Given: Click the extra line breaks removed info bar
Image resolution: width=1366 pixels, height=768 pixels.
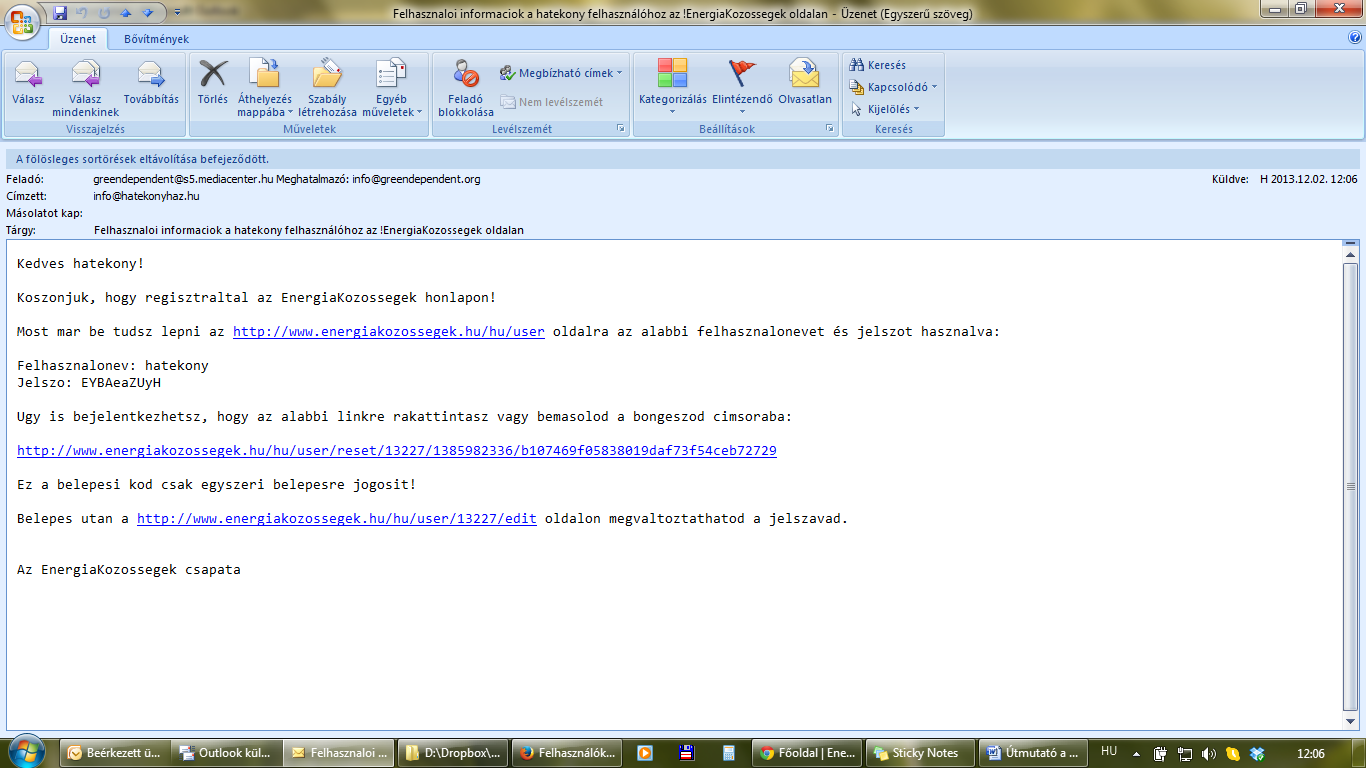Looking at the screenshot, I should pos(683,159).
